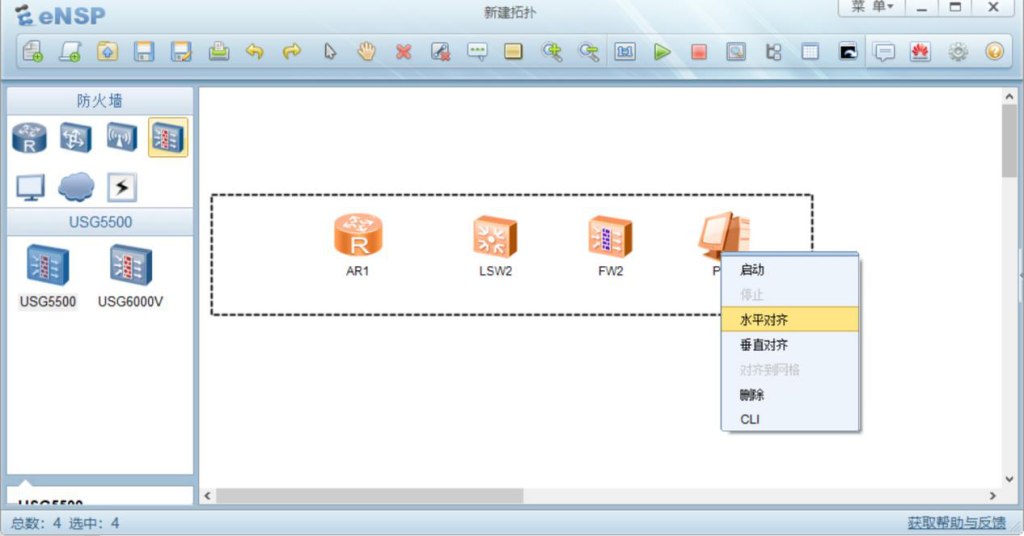Select the Switch device category
Screen dimensions: 1024x536
click(x=75, y=138)
